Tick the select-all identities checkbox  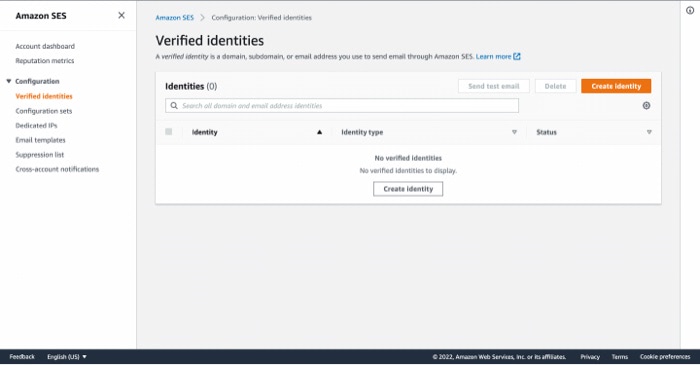pyautogui.click(x=168, y=132)
